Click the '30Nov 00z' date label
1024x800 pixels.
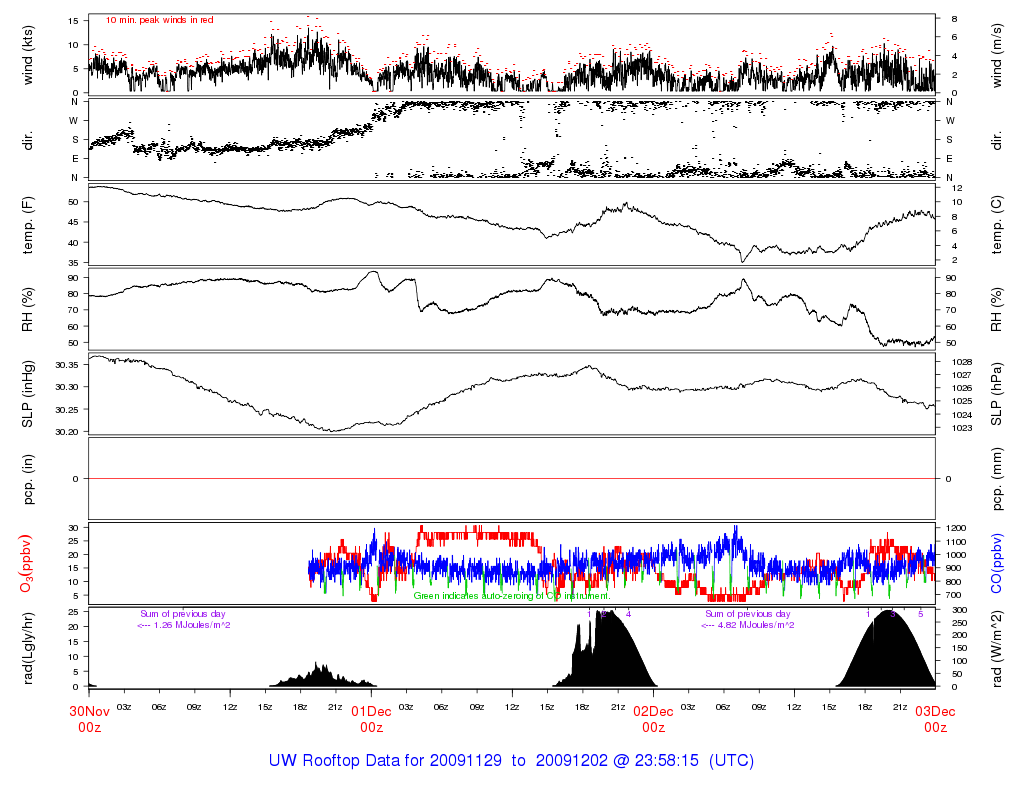pyautogui.click(x=89, y=719)
